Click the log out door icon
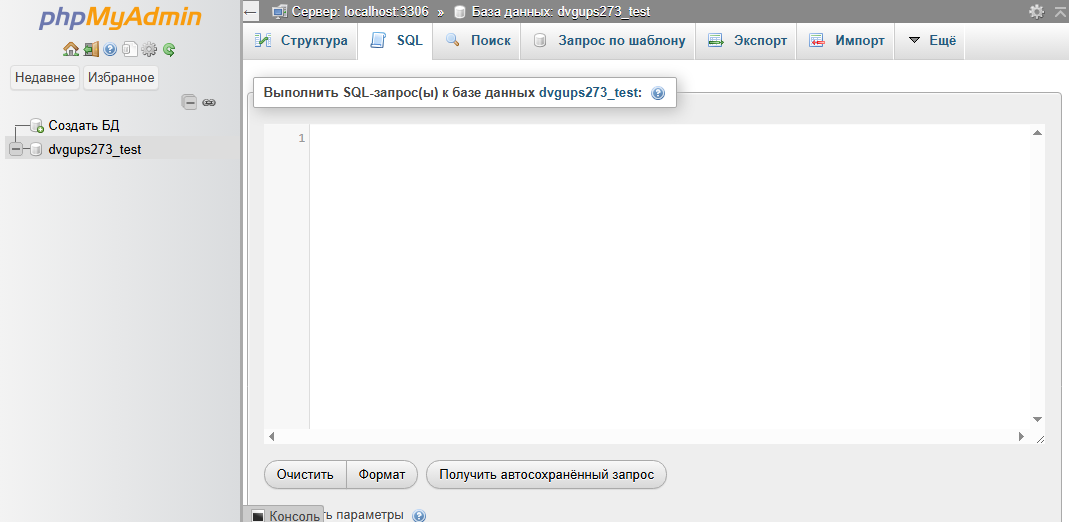The image size is (1069, 522). 91,49
